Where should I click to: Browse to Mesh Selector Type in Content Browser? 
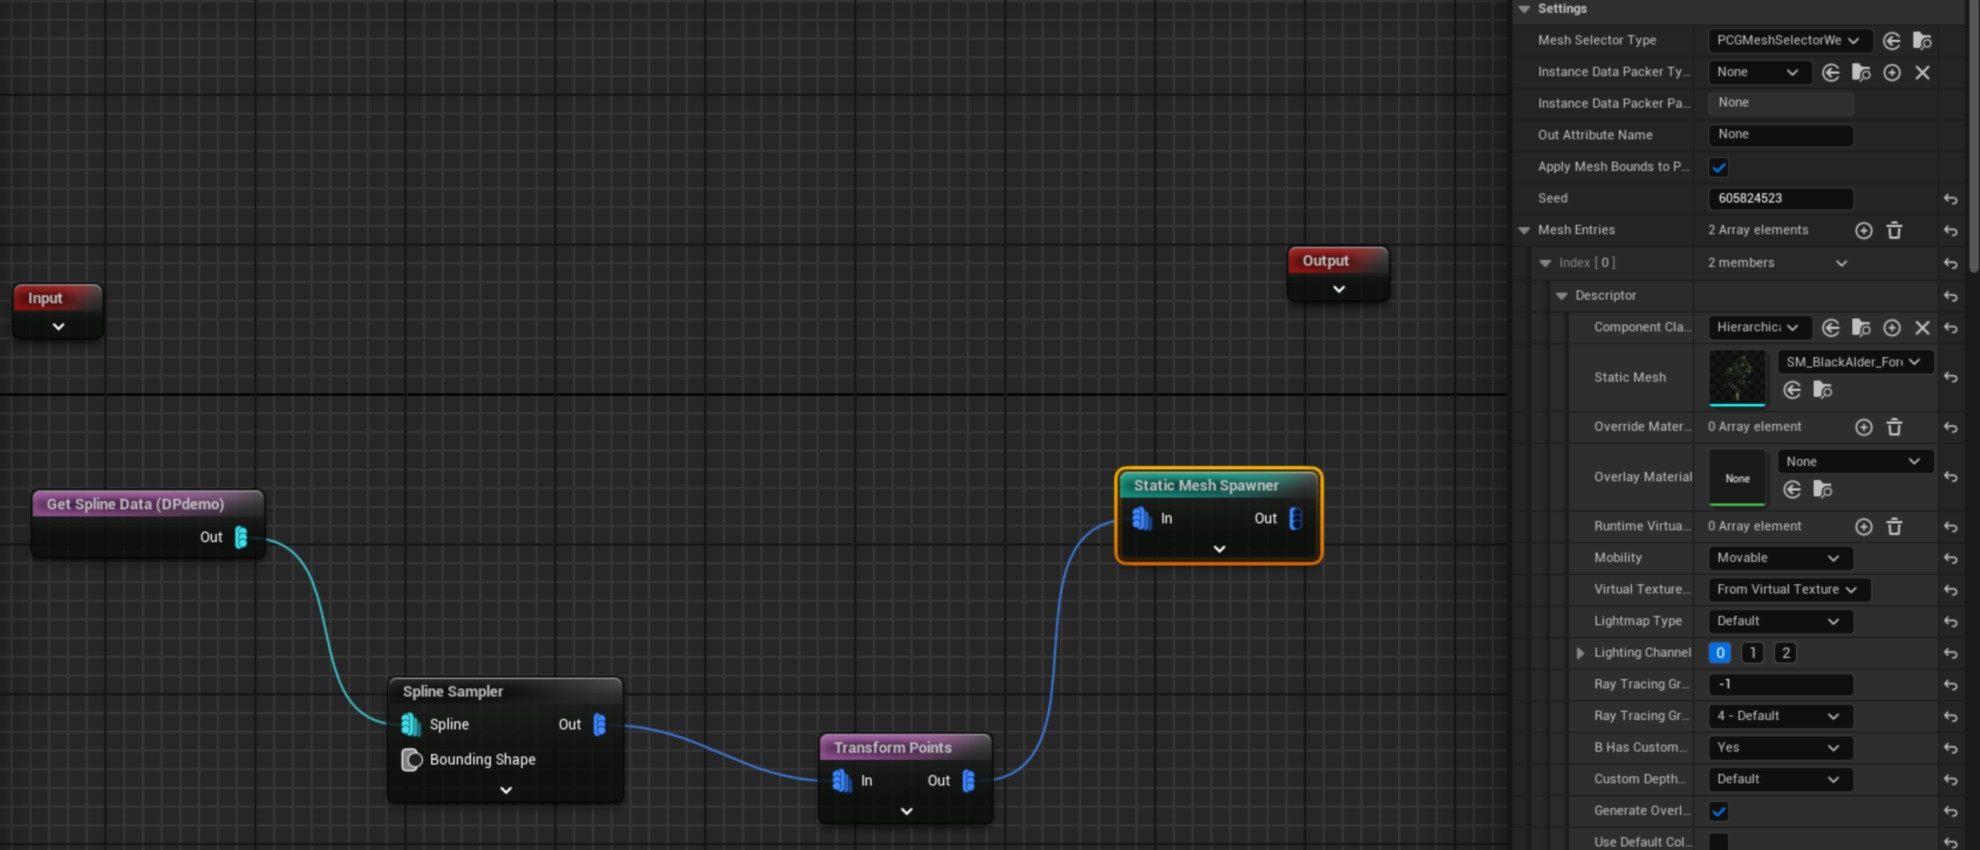click(1922, 41)
